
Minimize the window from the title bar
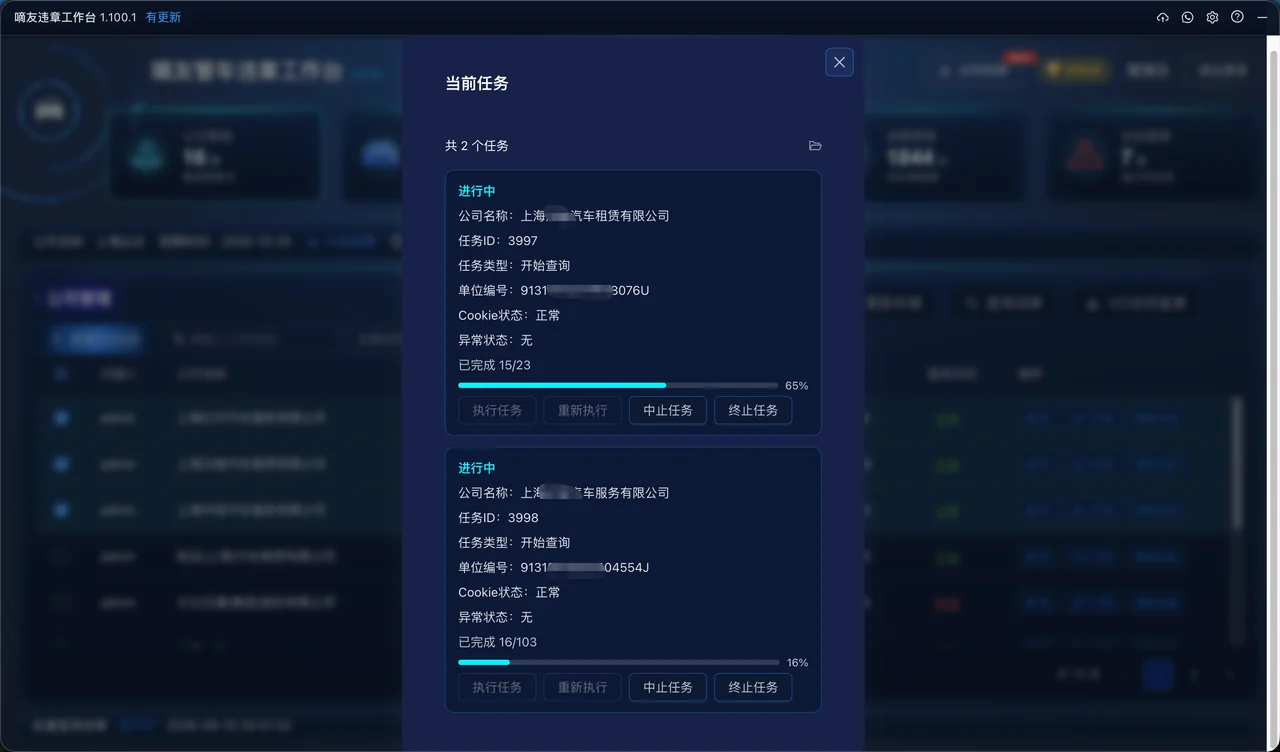[1262, 17]
